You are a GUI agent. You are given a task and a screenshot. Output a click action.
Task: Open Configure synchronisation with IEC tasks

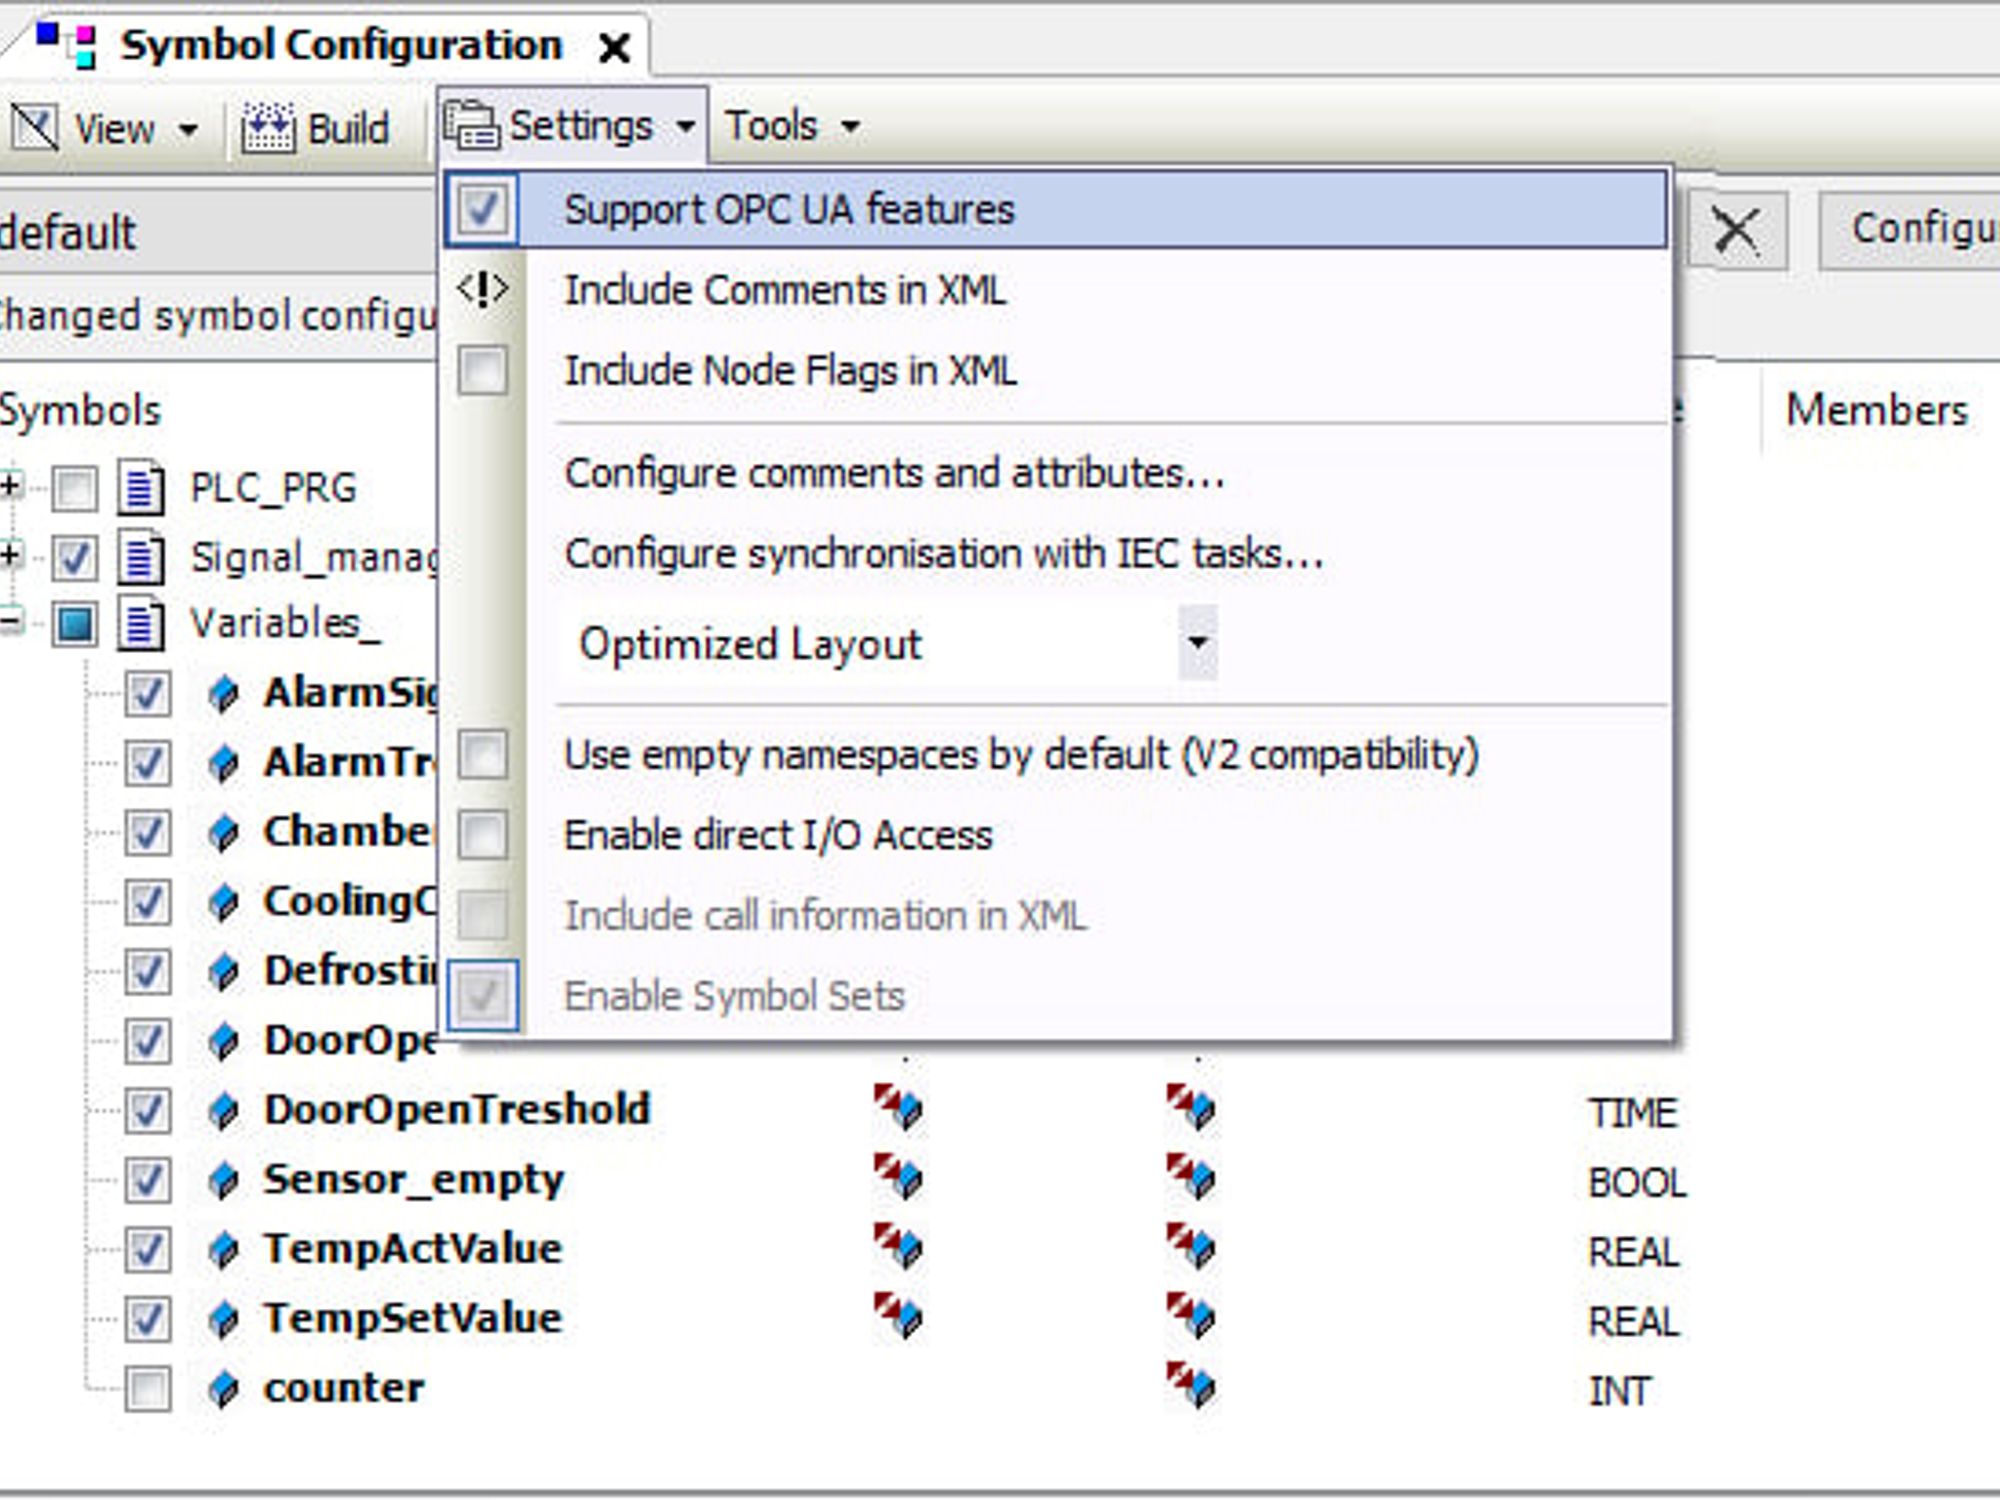point(944,553)
